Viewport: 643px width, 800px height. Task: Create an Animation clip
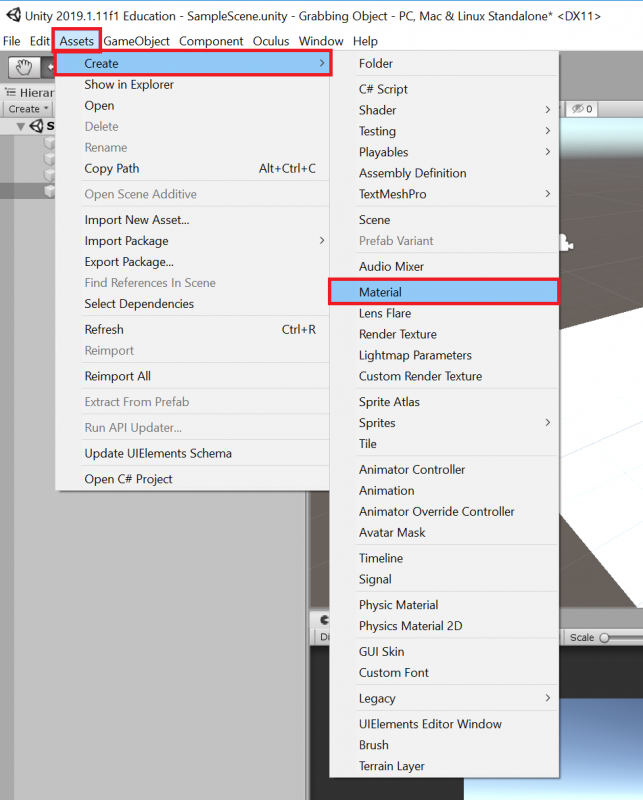(444, 490)
